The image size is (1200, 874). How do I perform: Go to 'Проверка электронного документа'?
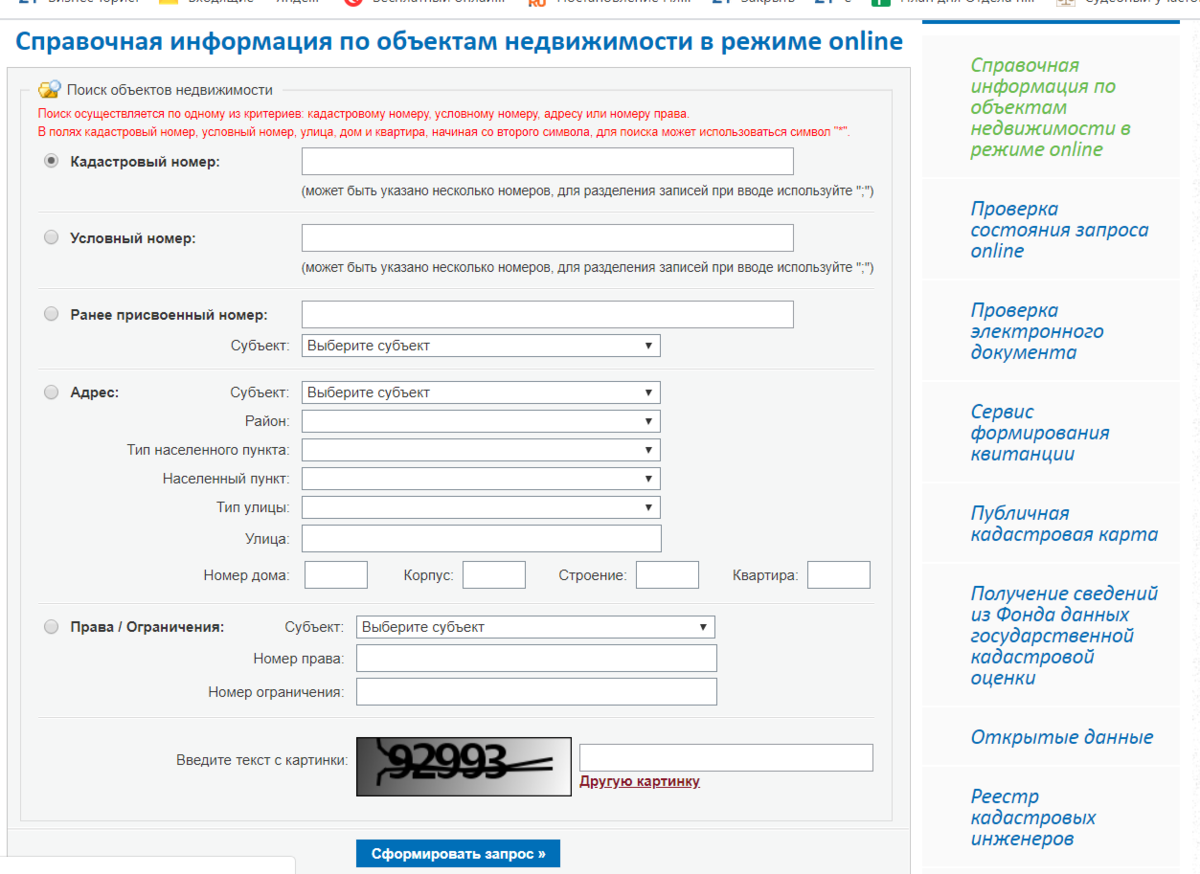1037,331
